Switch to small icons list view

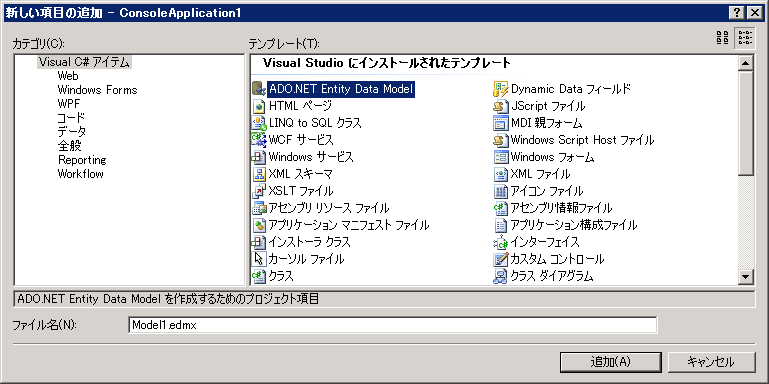tap(744, 37)
